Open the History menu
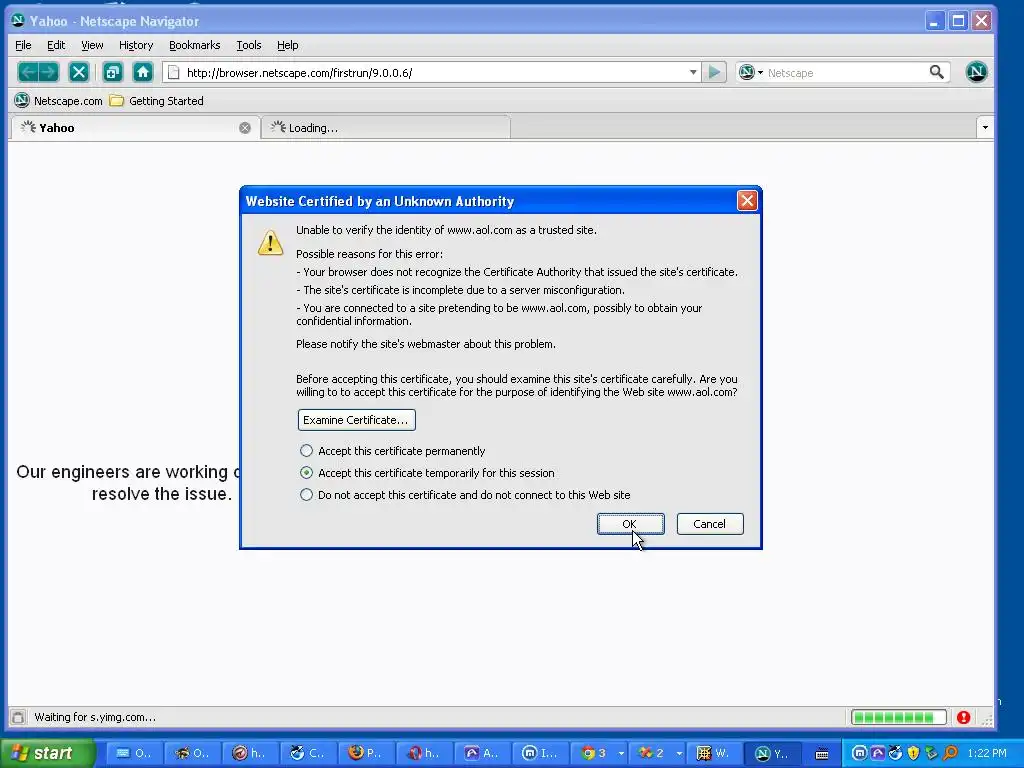Image resolution: width=1024 pixels, height=768 pixels. tap(136, 45)
